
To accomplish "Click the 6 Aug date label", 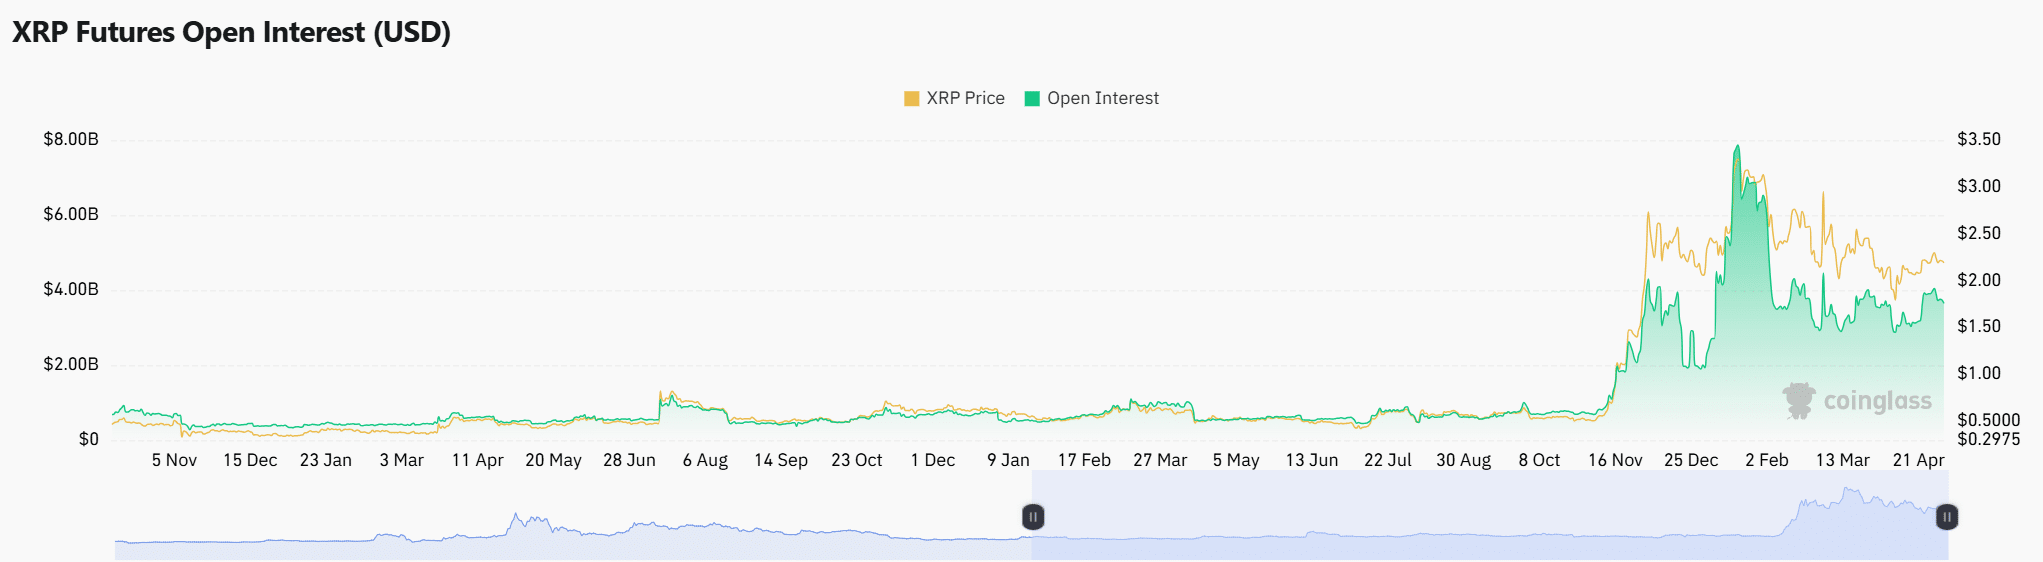I will (705, 460).
